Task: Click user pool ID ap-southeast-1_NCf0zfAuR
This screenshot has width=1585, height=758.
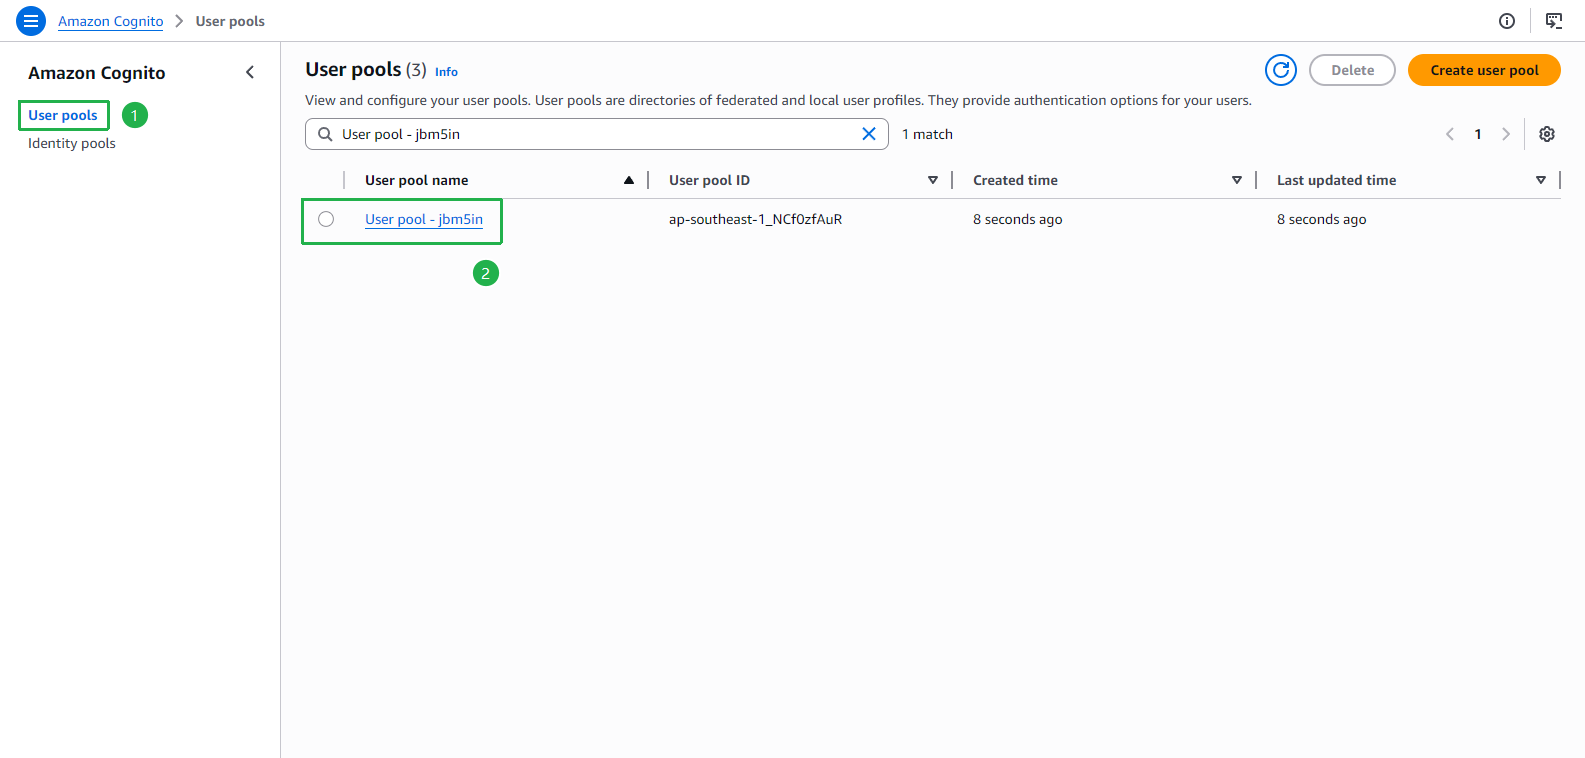Action: point(756,219)
